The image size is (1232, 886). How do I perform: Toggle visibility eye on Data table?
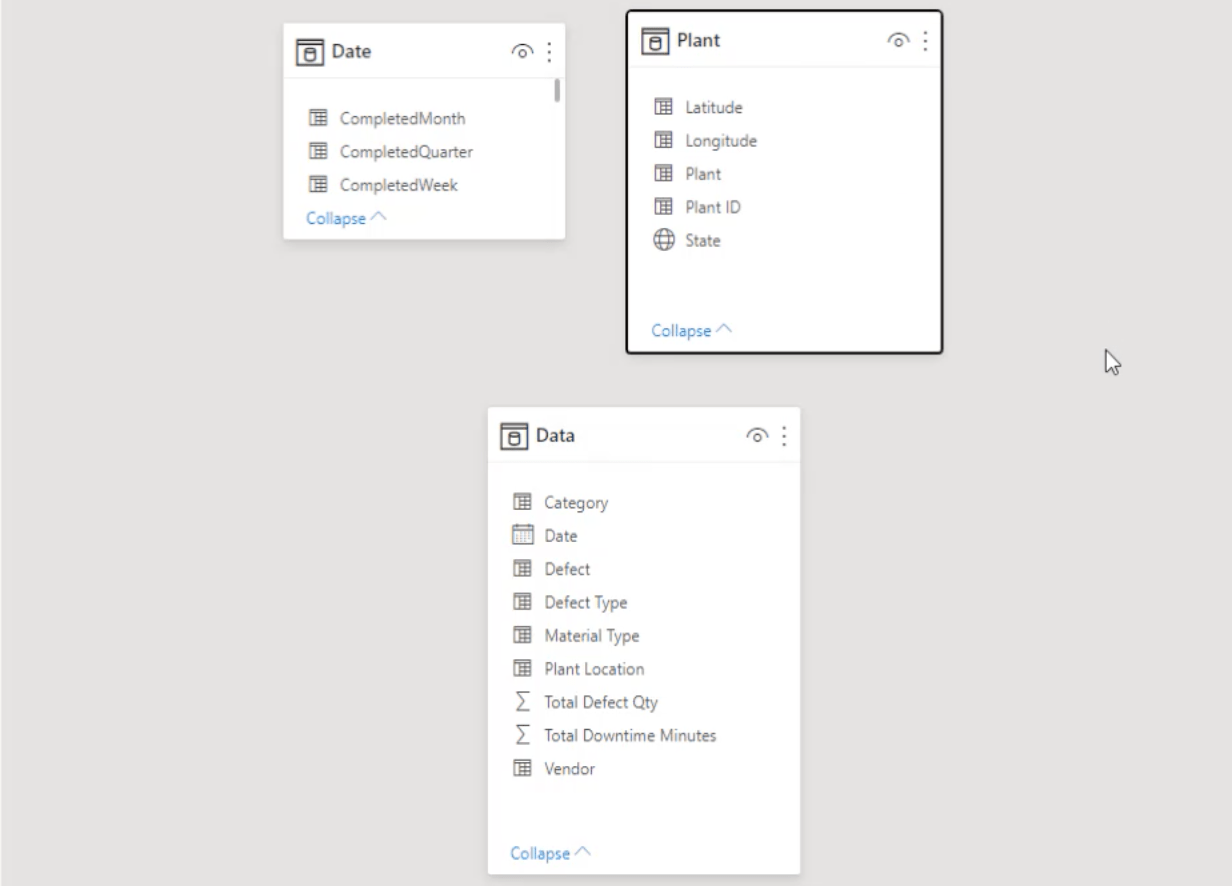(757, 436)
